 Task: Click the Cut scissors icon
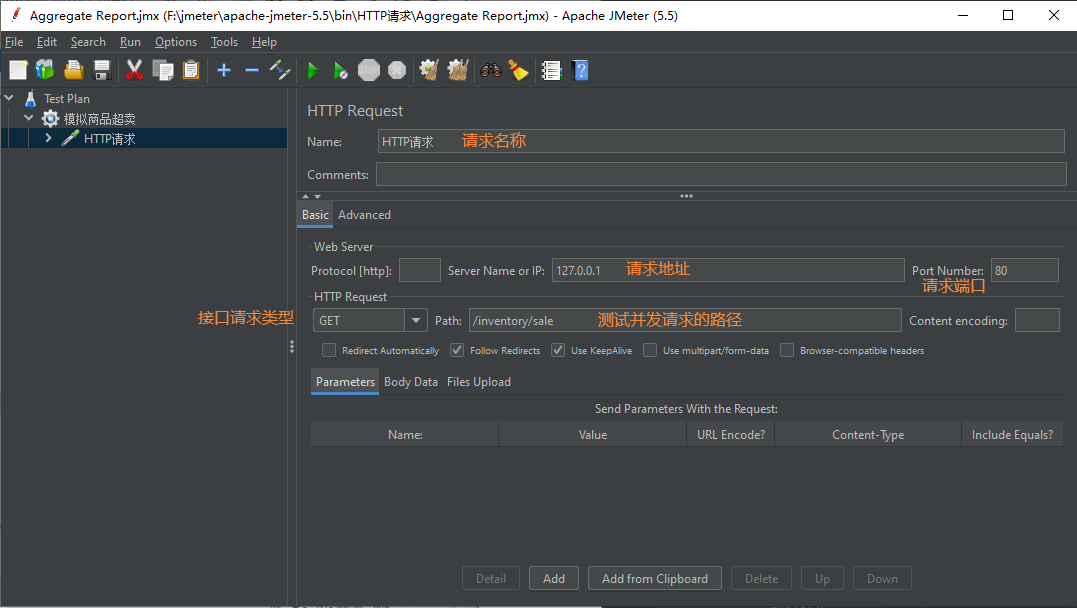coord(135,70)
